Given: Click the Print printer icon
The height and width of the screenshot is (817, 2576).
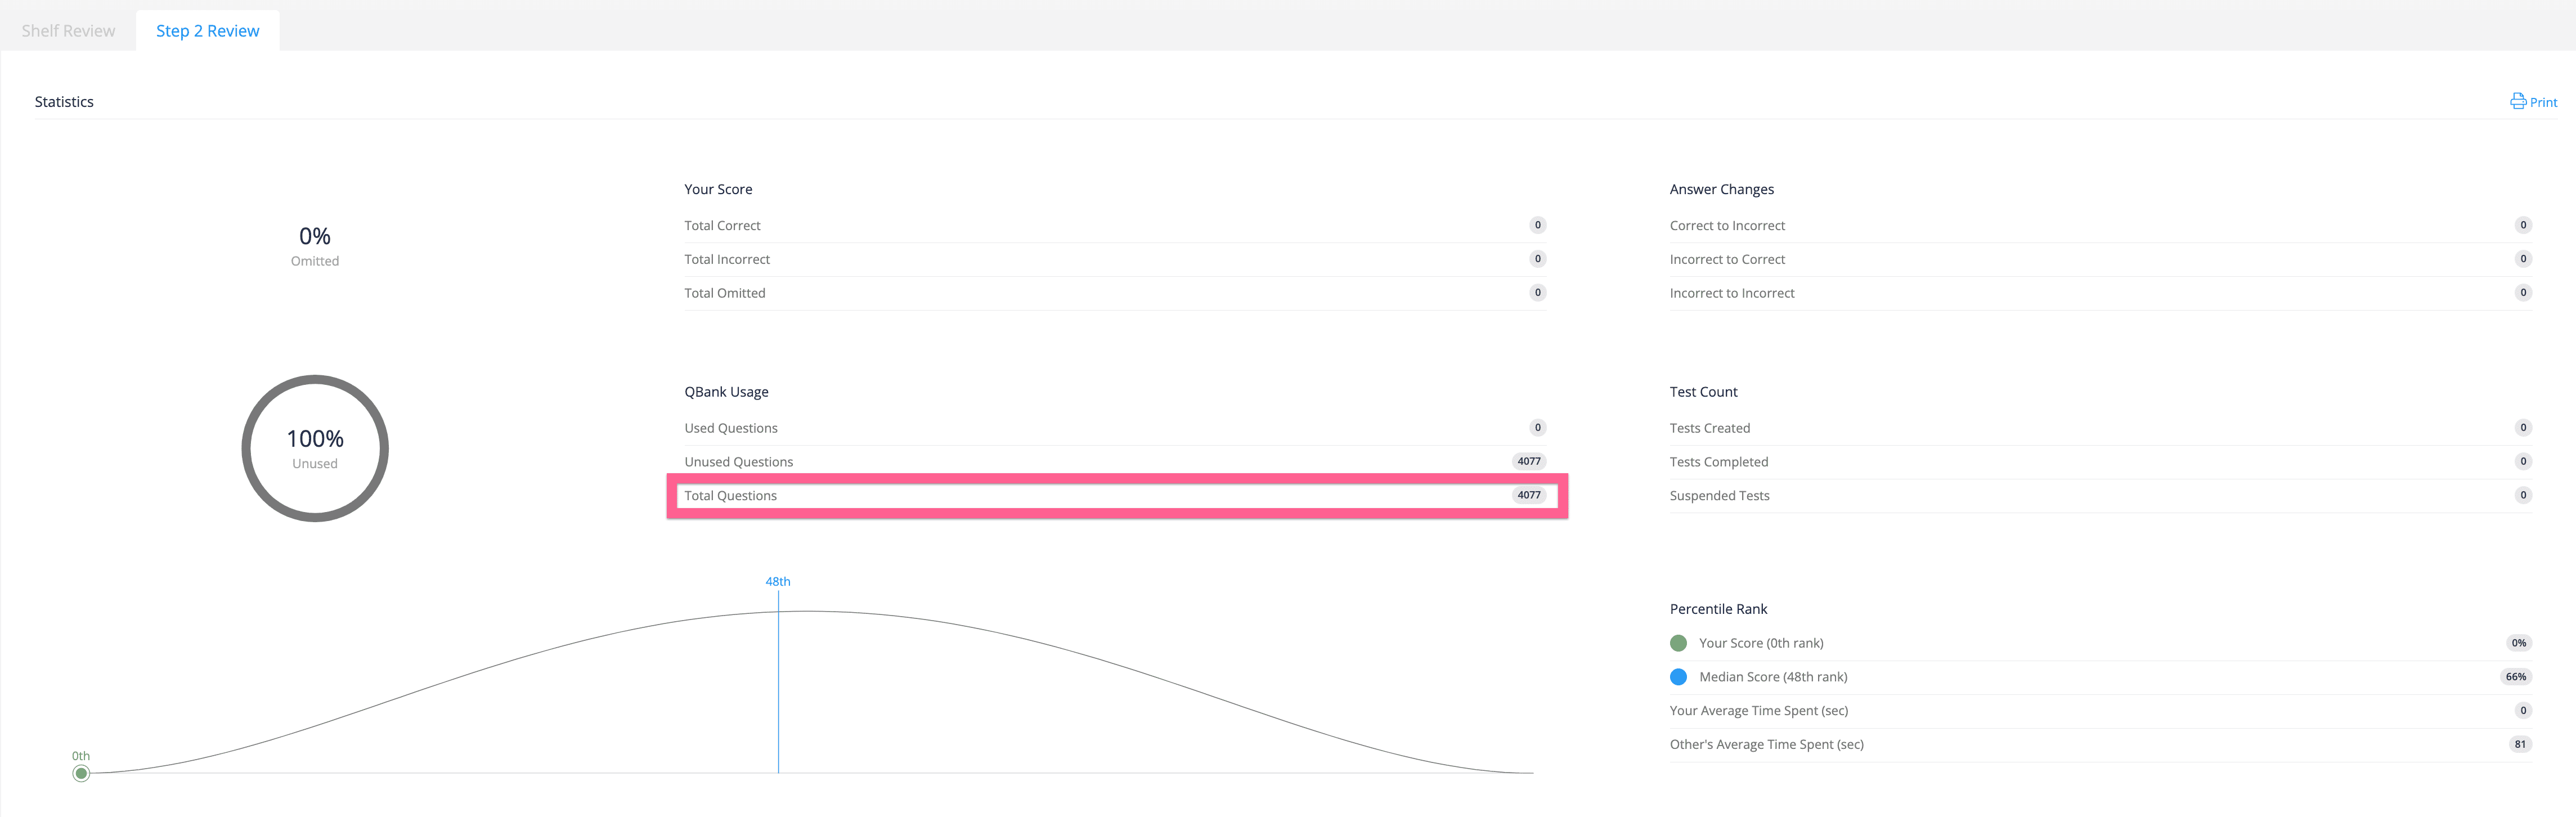Looking at the screenshot, I should (2517, 101).
